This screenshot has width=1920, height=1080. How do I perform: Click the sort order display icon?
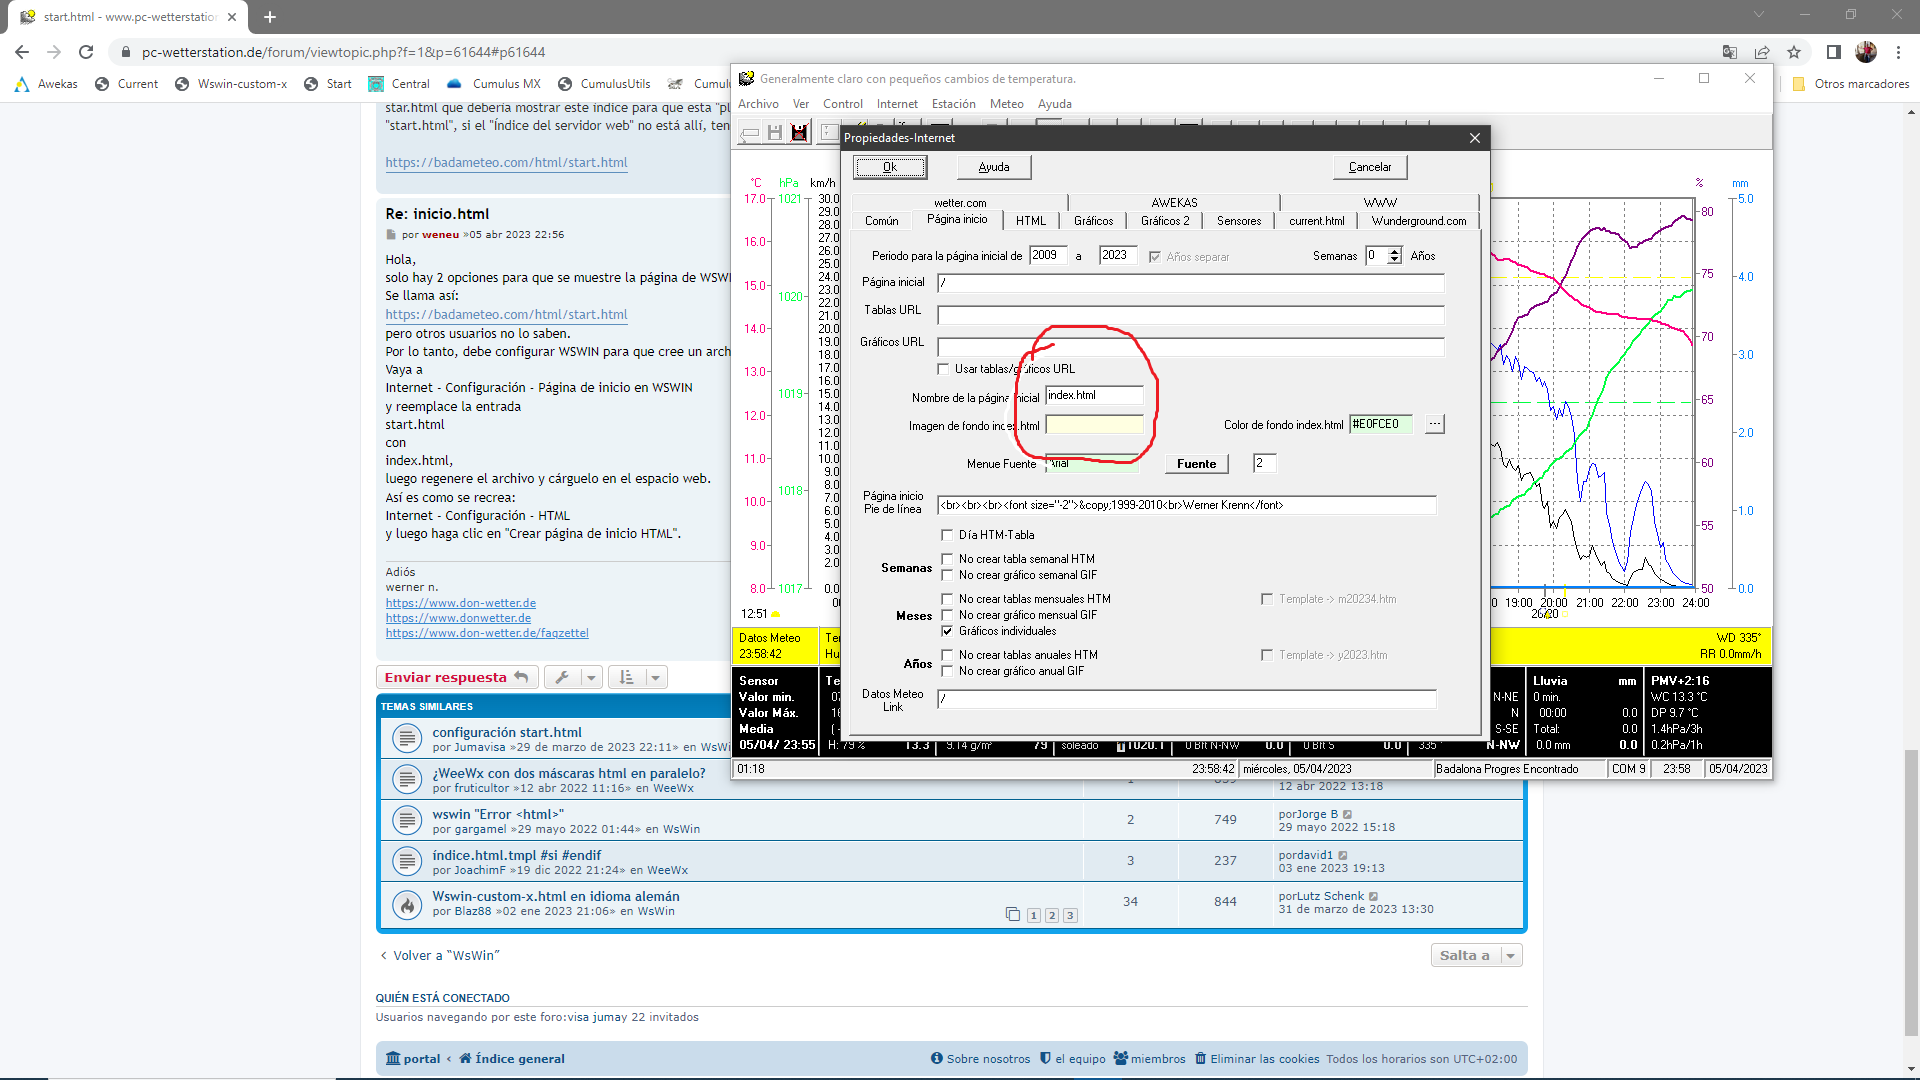point(627,677)
